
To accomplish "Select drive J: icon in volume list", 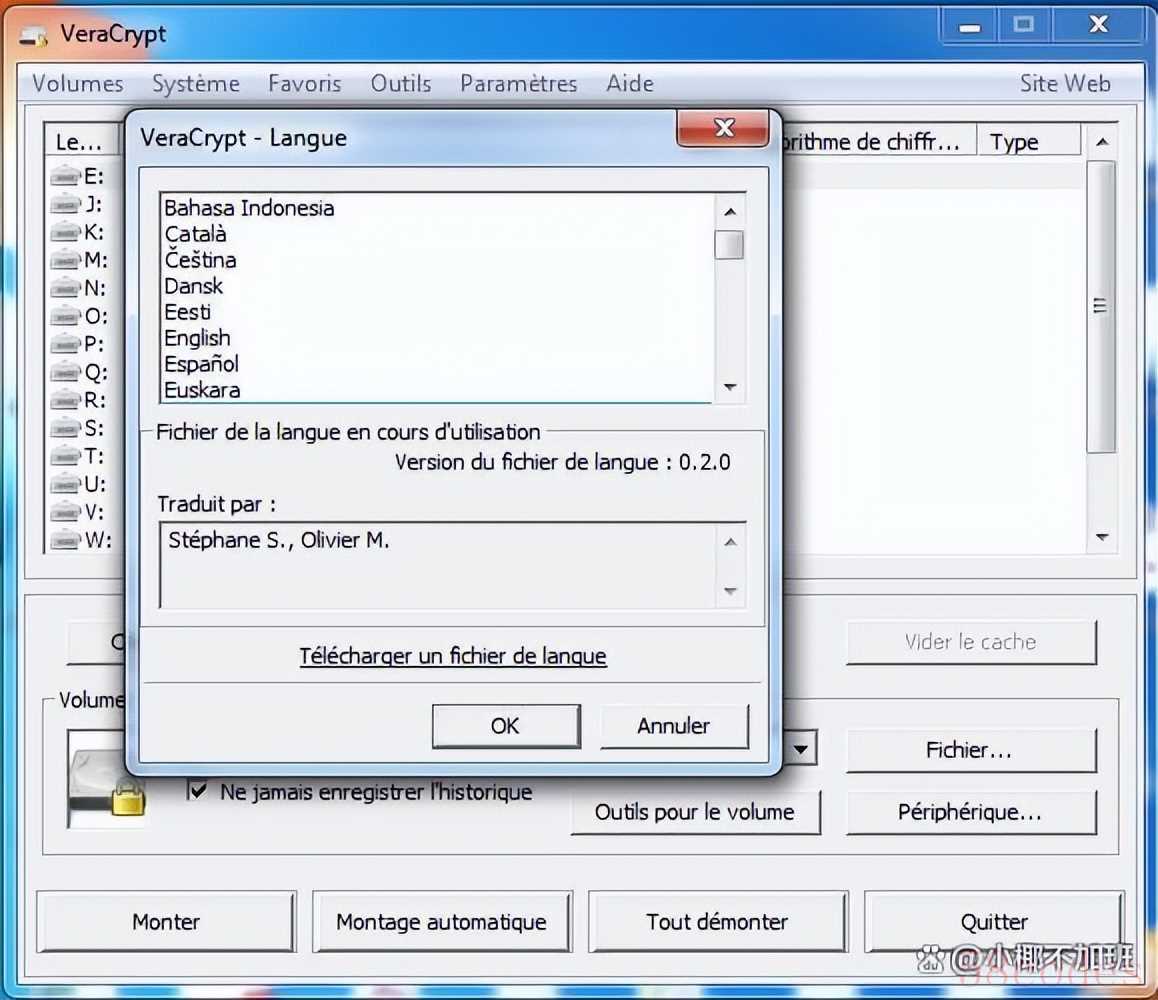I will click(x=65, y=204).
